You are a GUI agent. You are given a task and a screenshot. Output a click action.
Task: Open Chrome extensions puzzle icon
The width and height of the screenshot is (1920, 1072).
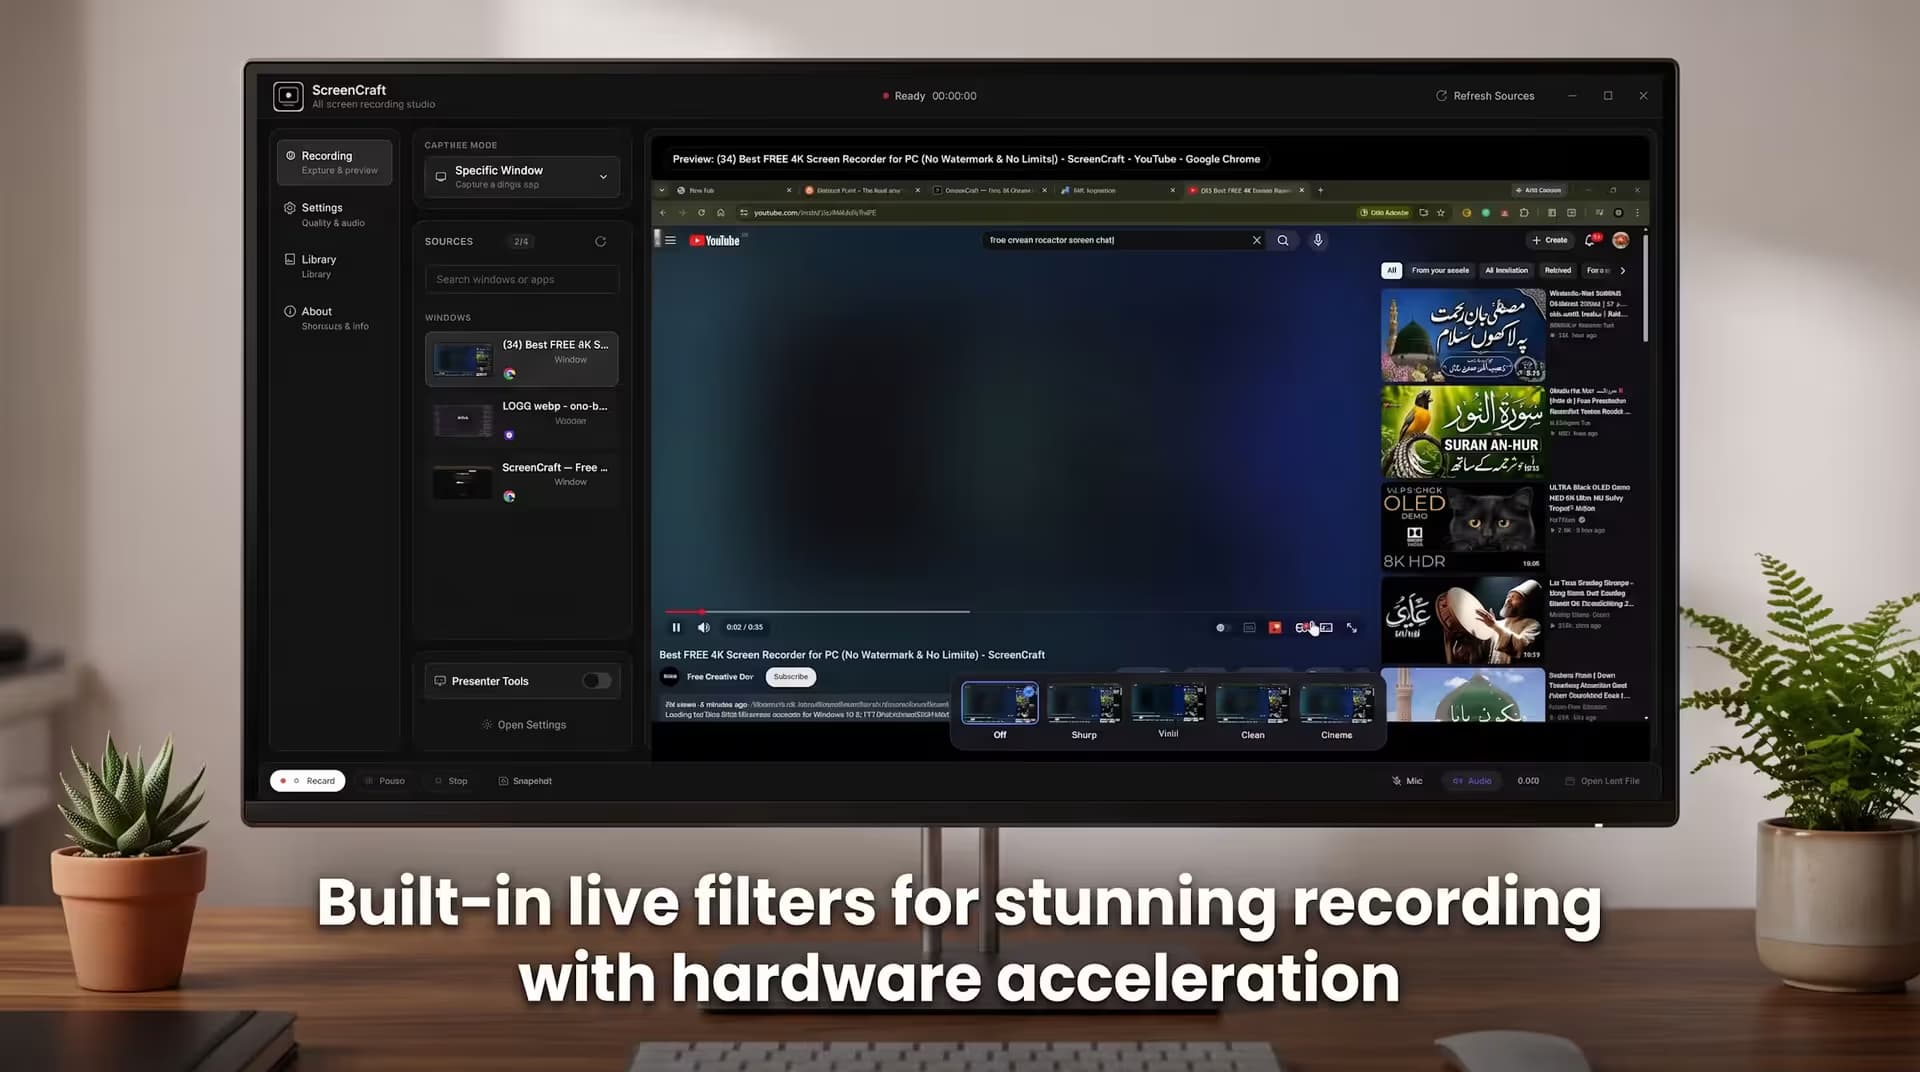[x=1523, y=212]
